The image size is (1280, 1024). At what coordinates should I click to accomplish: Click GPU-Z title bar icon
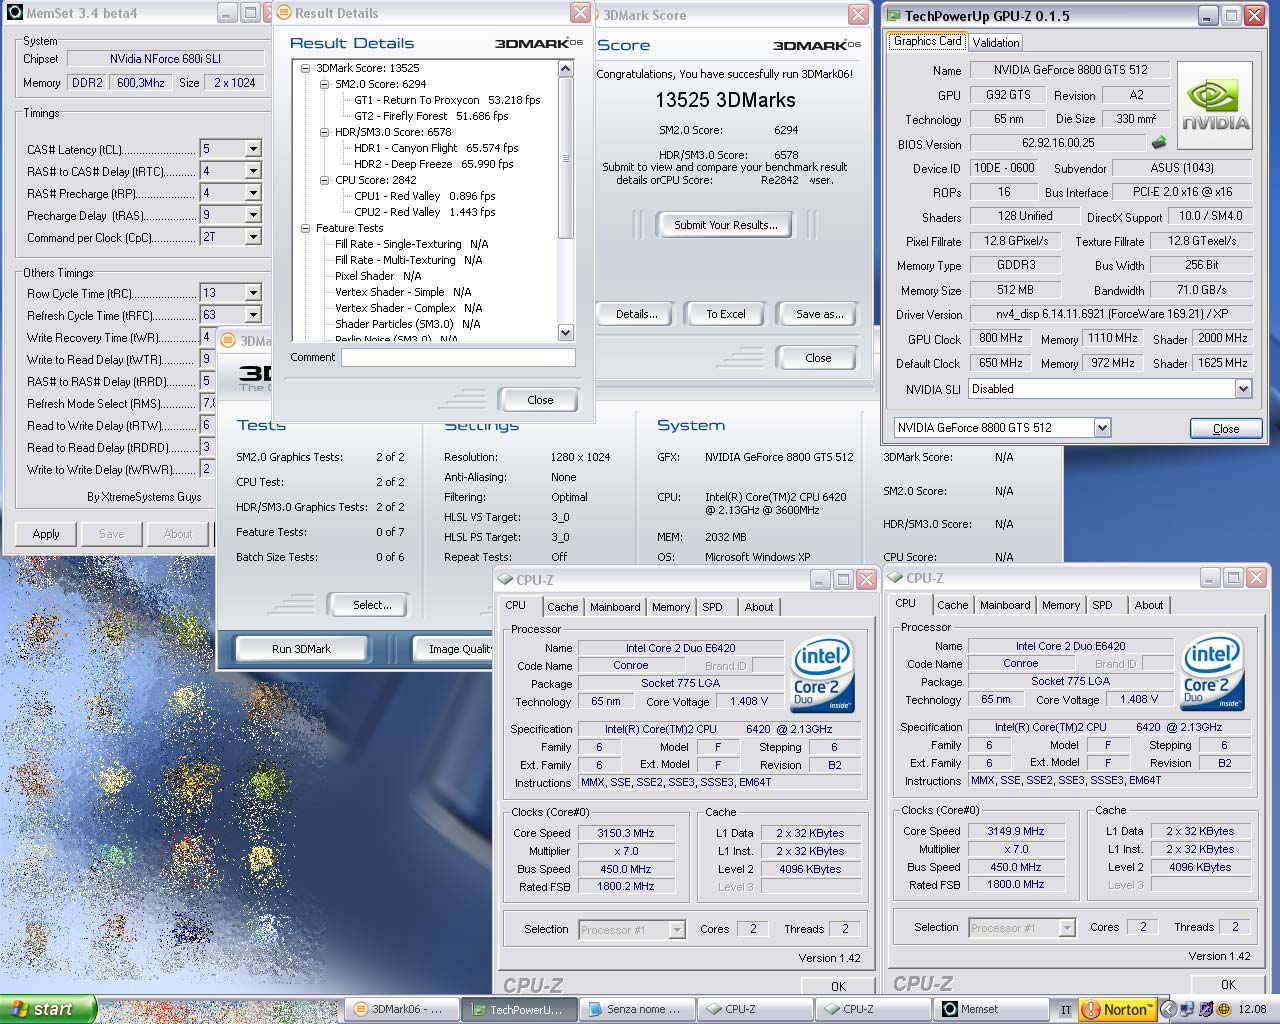(x=892, y=16)
